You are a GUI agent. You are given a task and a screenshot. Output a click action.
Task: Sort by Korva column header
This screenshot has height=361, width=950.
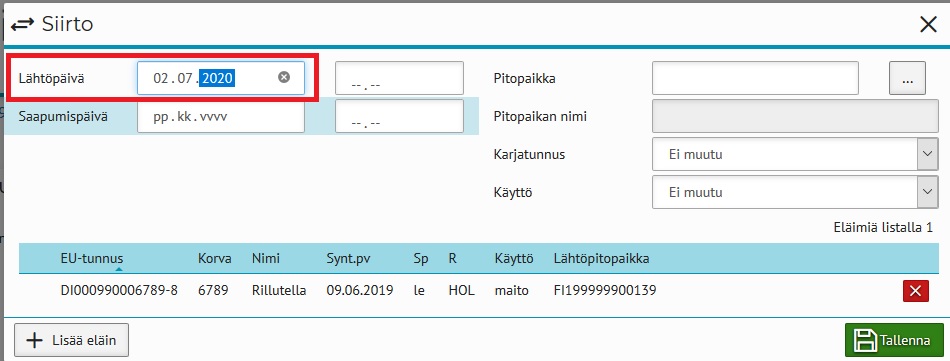[x=214, y=259]
